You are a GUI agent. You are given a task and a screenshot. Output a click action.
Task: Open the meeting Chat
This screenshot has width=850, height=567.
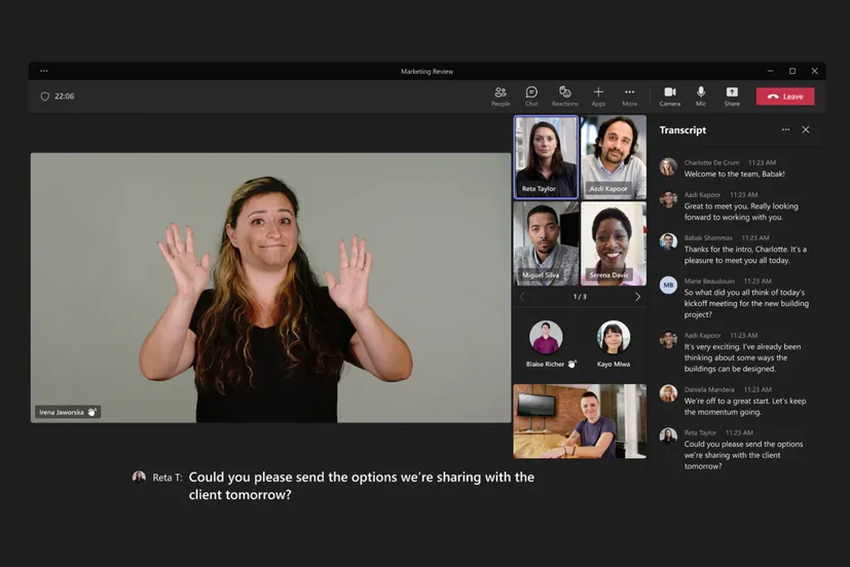coord(531,95)
